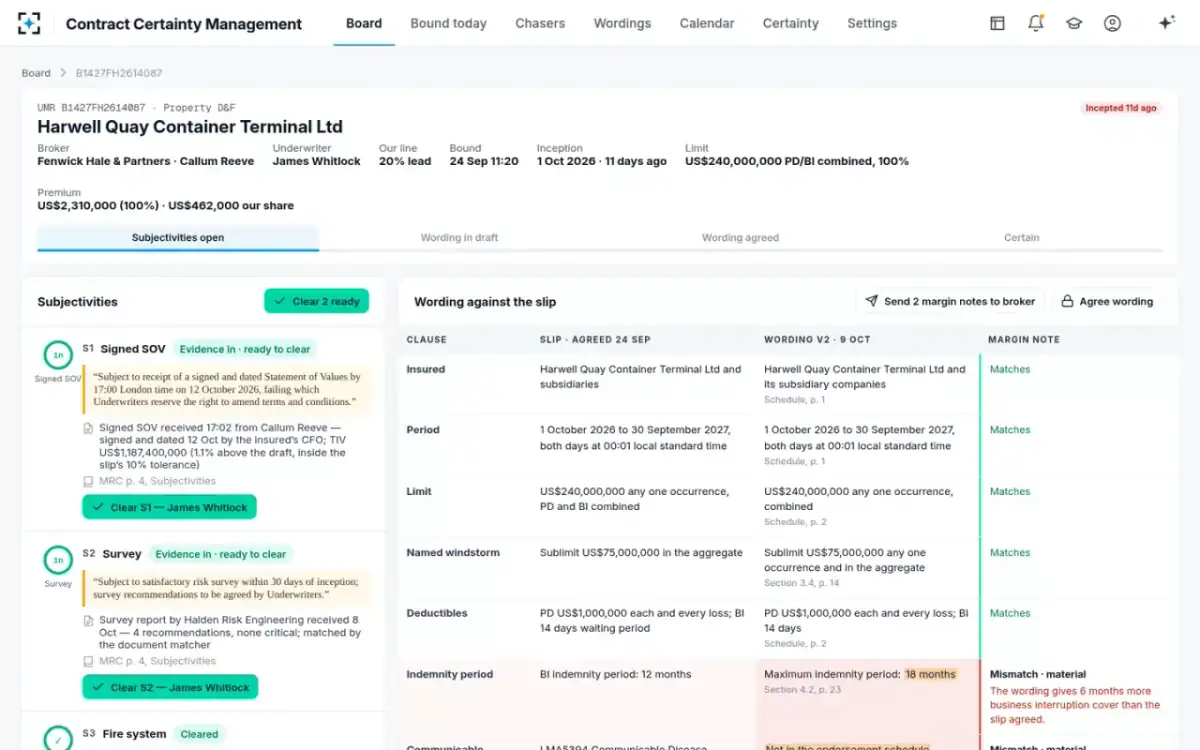This screenshot has width=1200, height=750.
Task: Switch to the Calendar tab
Action: (707, 23)
